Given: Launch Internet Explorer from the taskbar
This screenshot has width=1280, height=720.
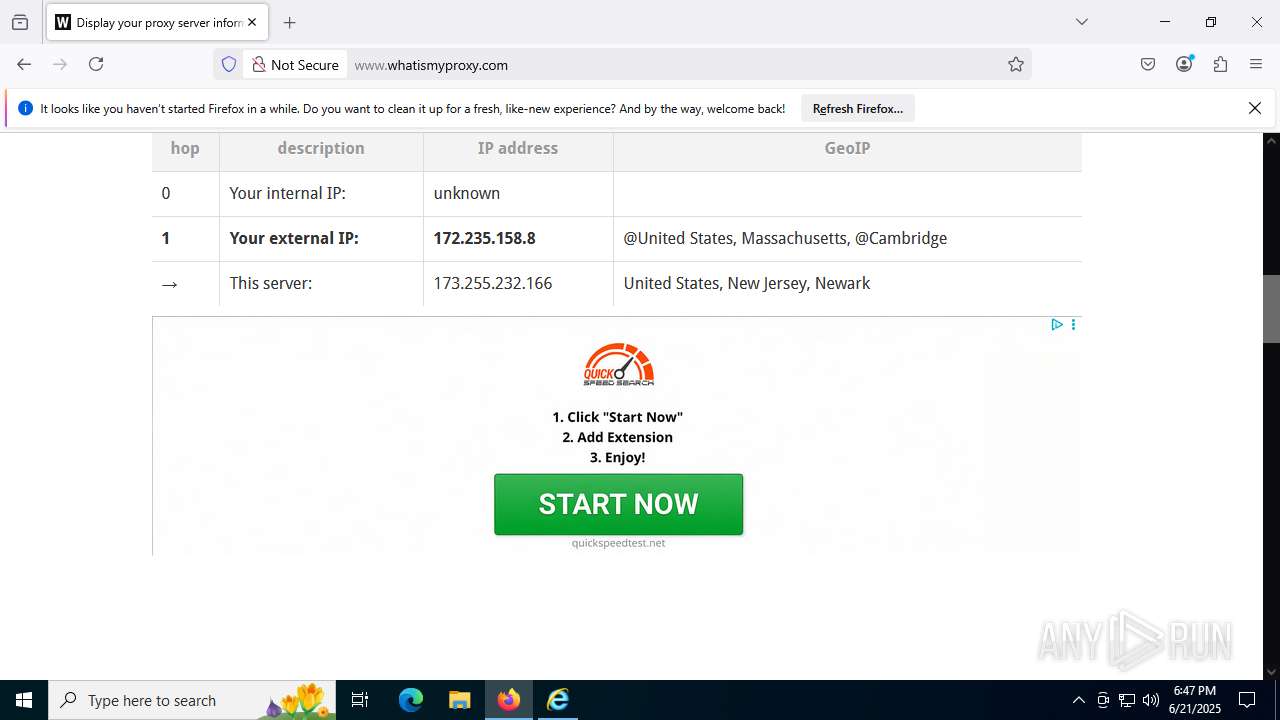Looking at the screenshot, I should coord(558,700).
